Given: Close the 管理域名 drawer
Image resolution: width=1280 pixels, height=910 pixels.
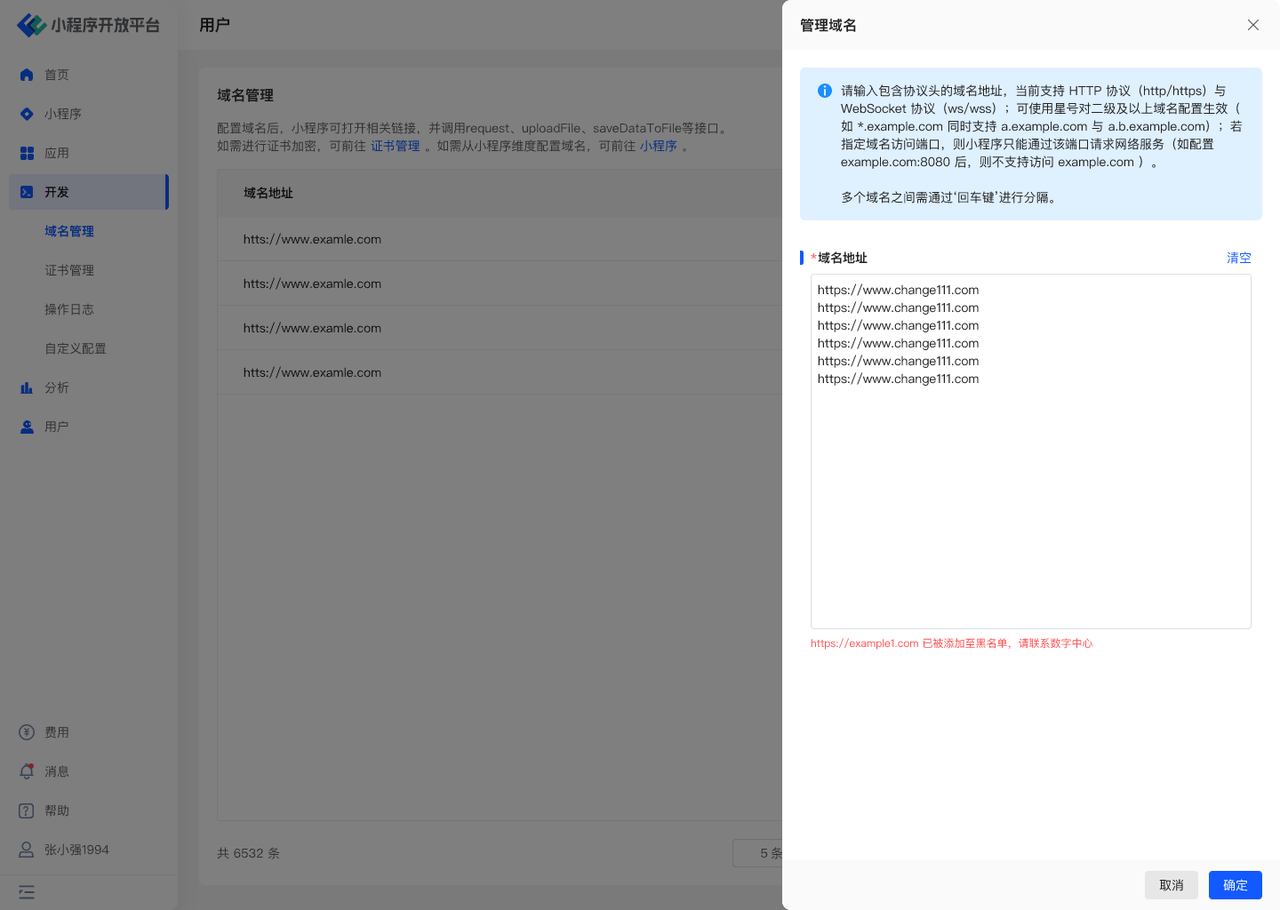Looking at the screenshot, I should [1253, 25].
